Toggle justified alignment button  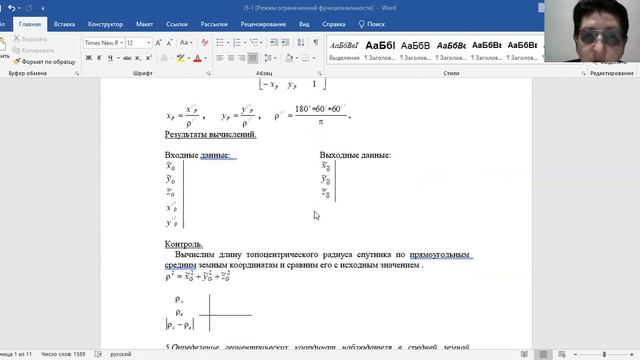pos(253,58)
